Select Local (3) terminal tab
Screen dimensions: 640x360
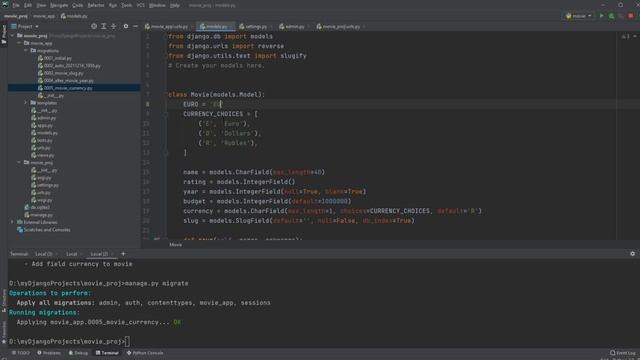point(44,254)
